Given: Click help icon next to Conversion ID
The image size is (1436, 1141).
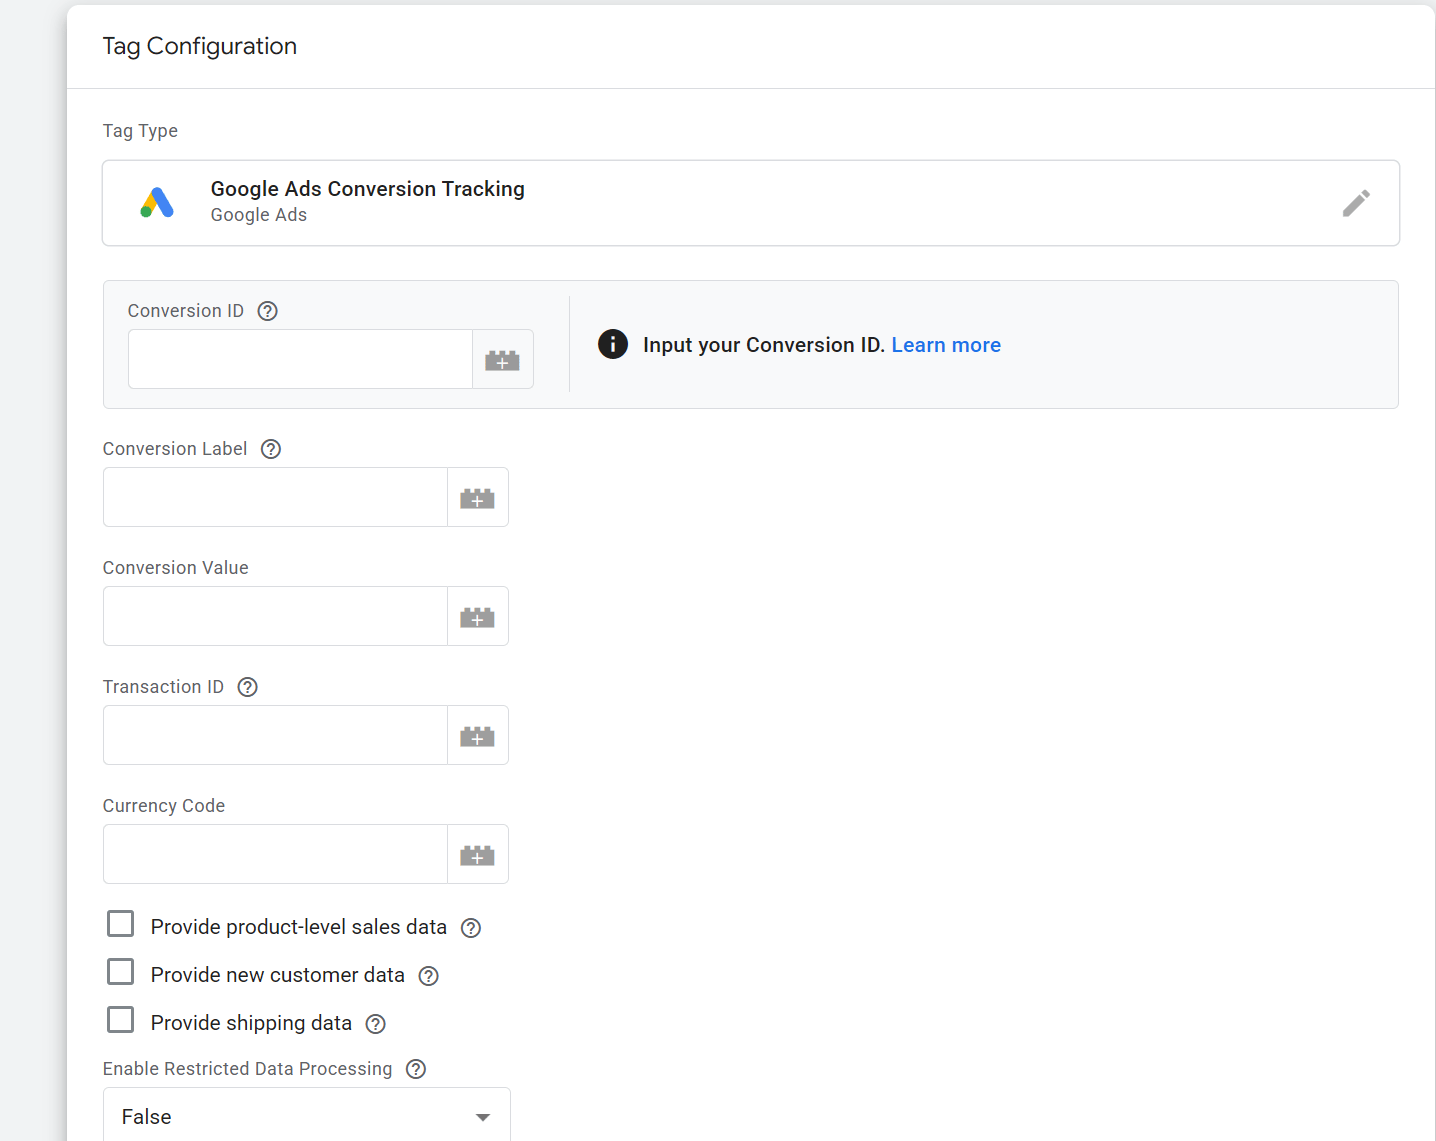Looking at the screenshot, I should [x=267, y=311].
